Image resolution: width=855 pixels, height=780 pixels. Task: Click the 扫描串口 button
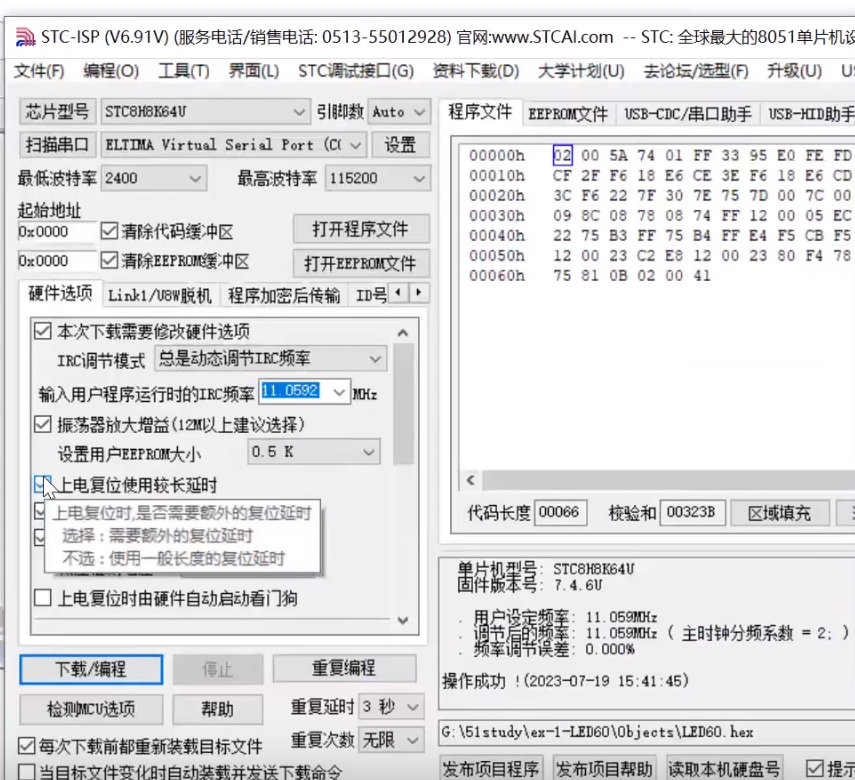(x=57, y=145)
